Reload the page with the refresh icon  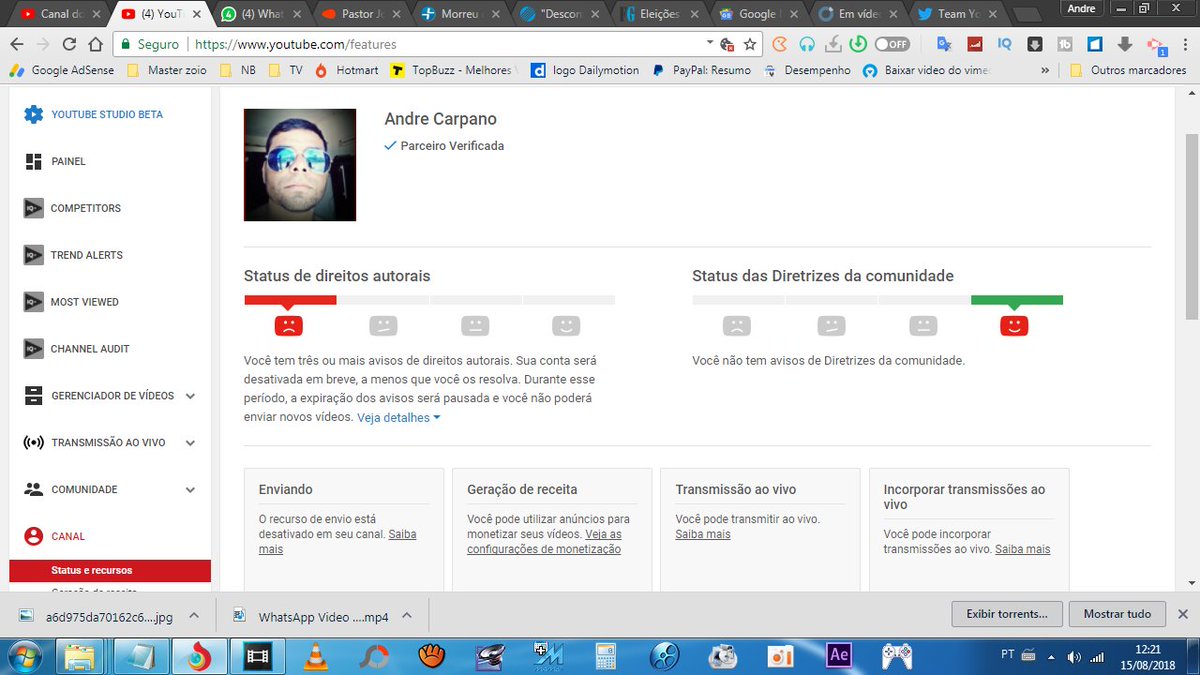click(x=69, y=44)
